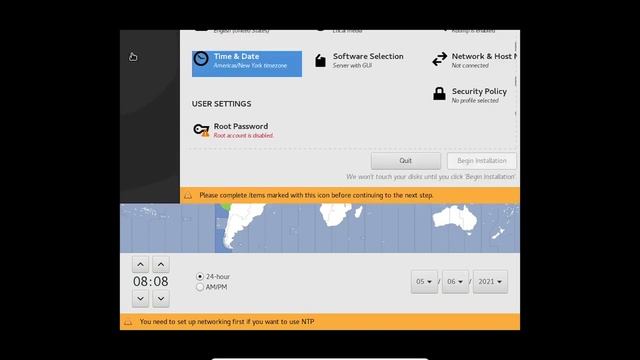Click the Begin Installation button
Screen dimensions: 640x360
click(482, 161)
